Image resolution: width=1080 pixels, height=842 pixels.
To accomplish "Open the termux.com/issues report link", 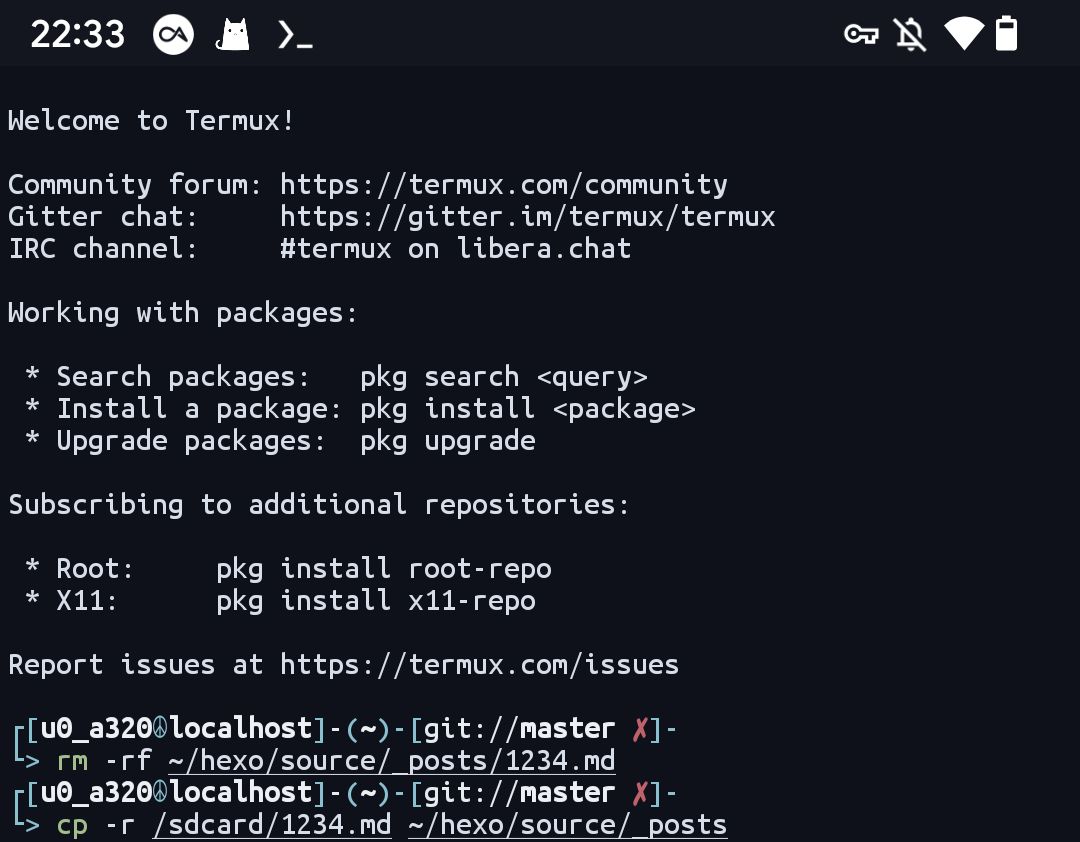I will click(479, 665).
